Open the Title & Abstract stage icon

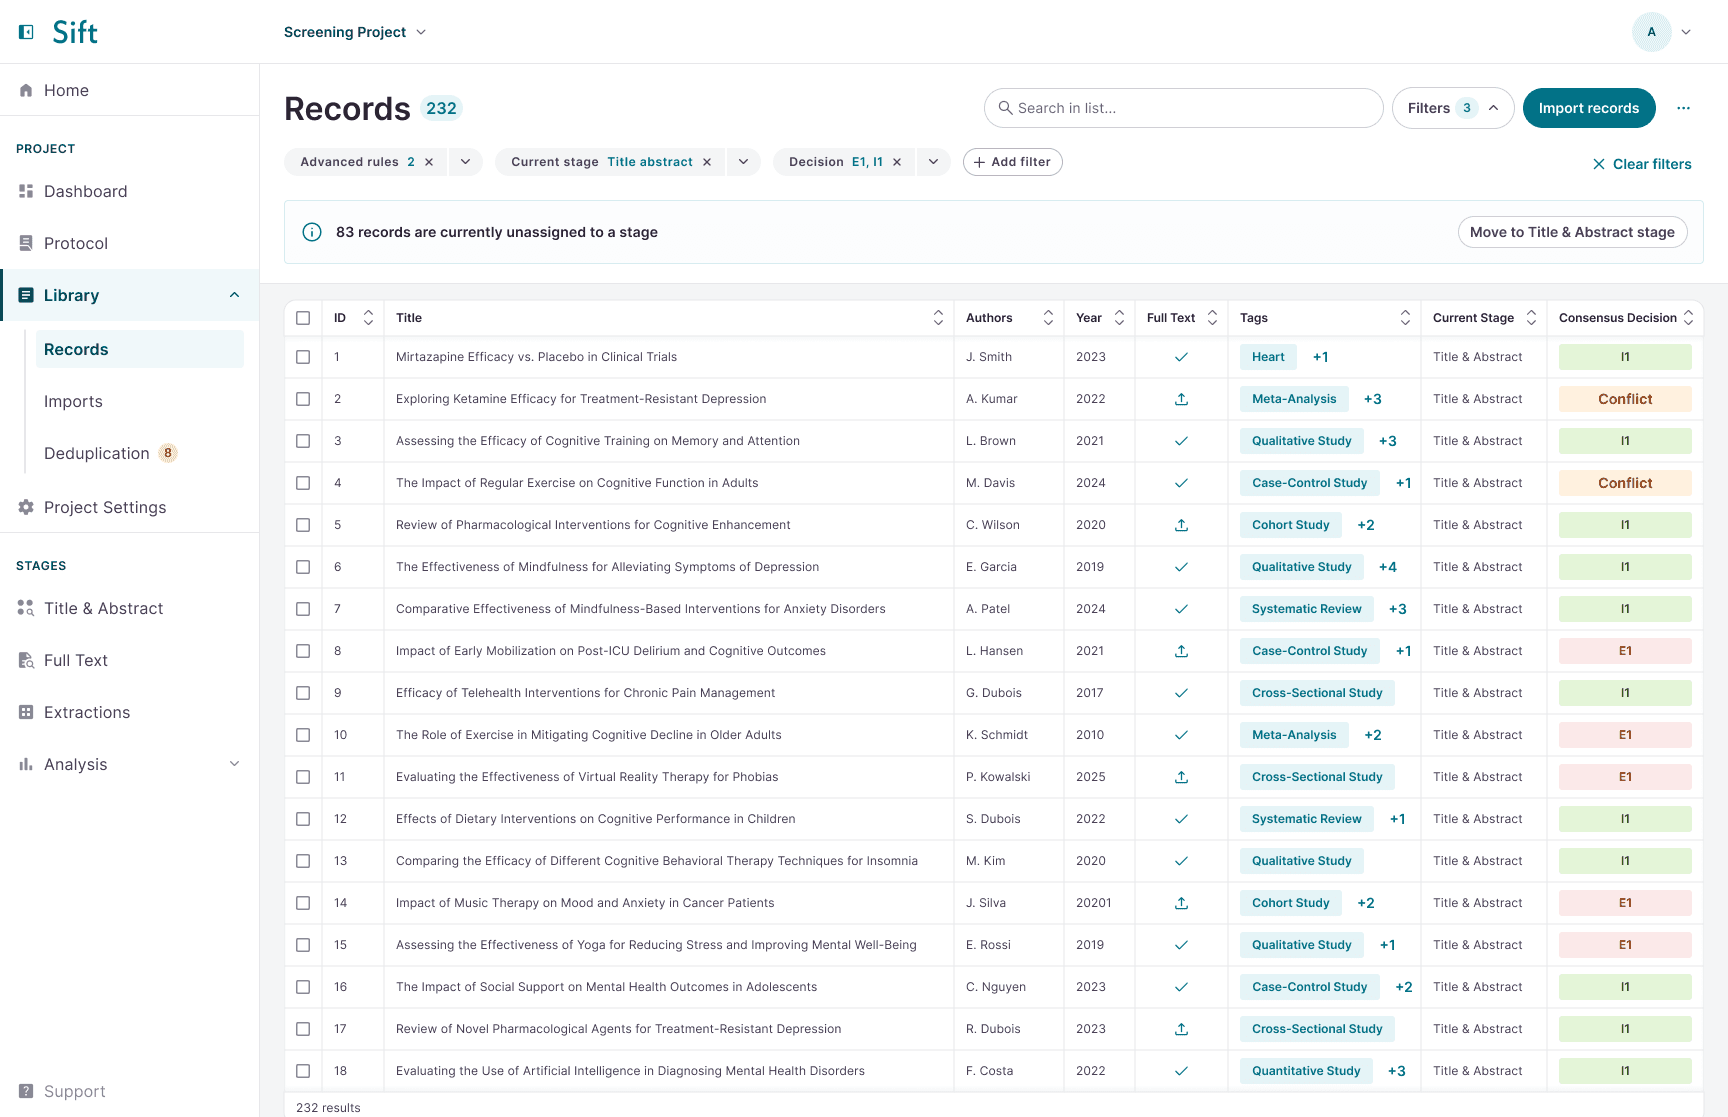pos(26,608)
